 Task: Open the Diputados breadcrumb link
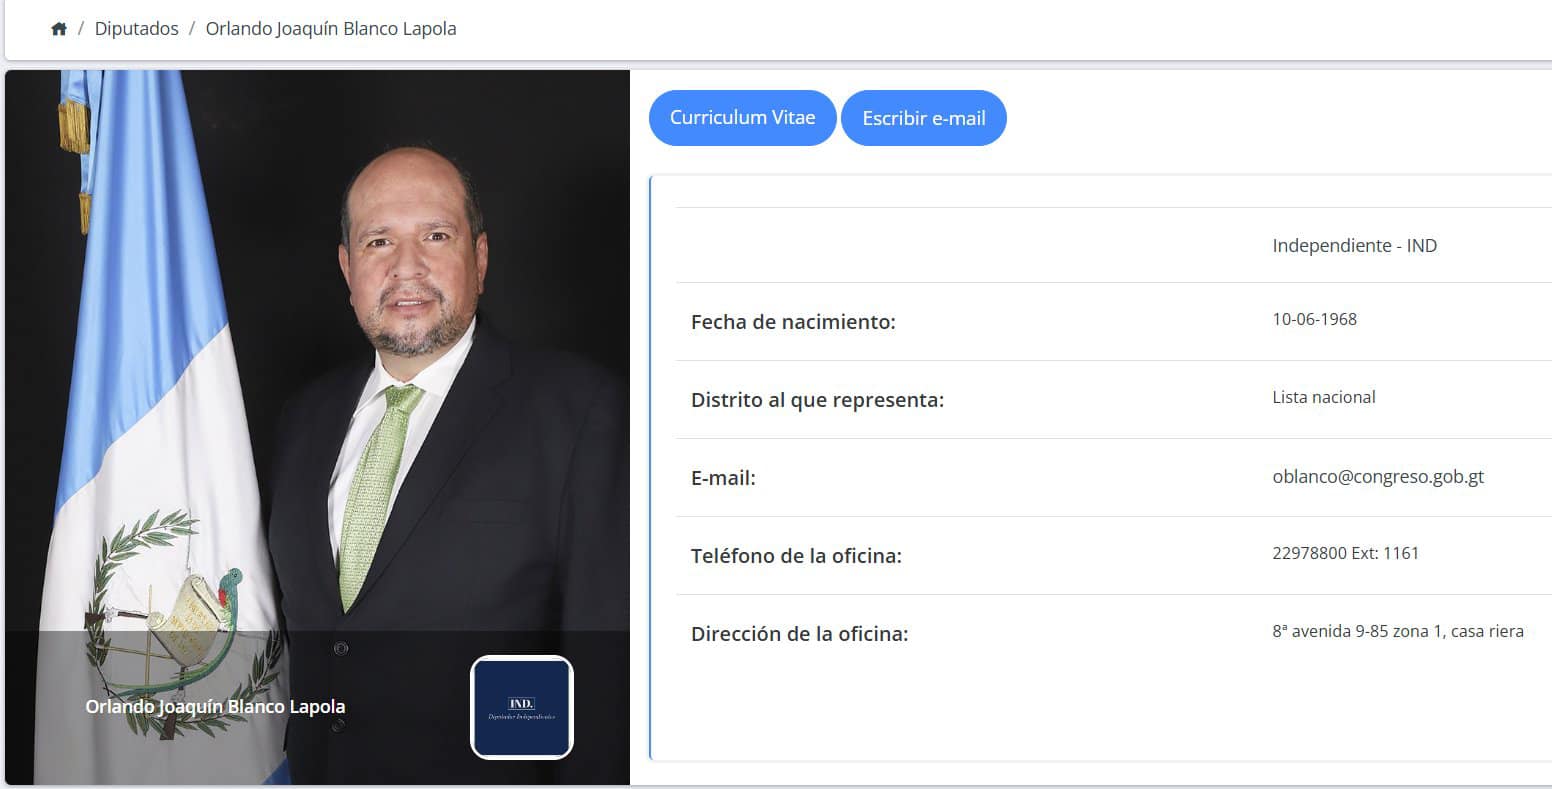click(x=137, y=29)
